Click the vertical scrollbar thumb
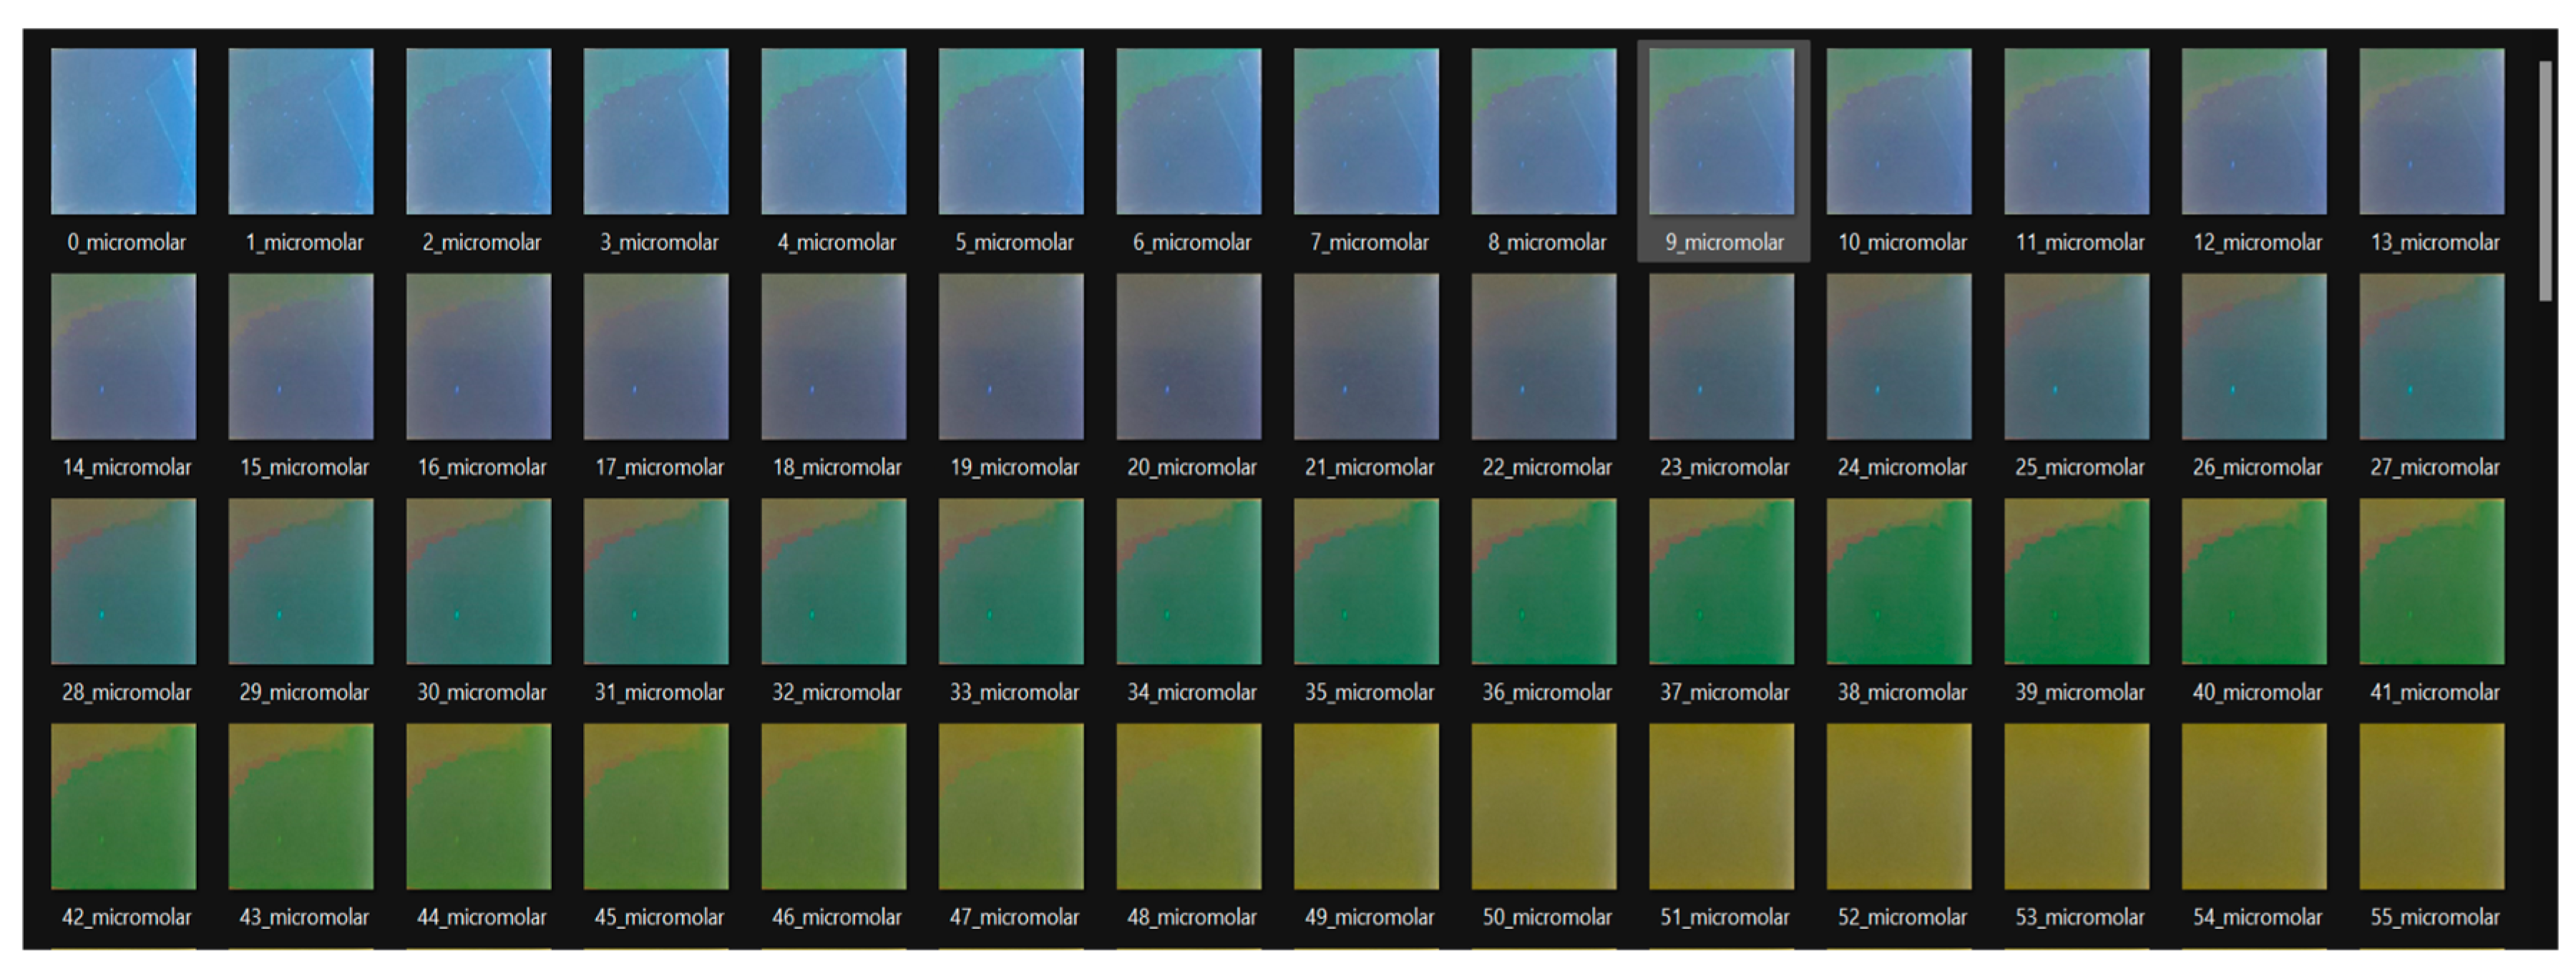 click(2545, 180)
